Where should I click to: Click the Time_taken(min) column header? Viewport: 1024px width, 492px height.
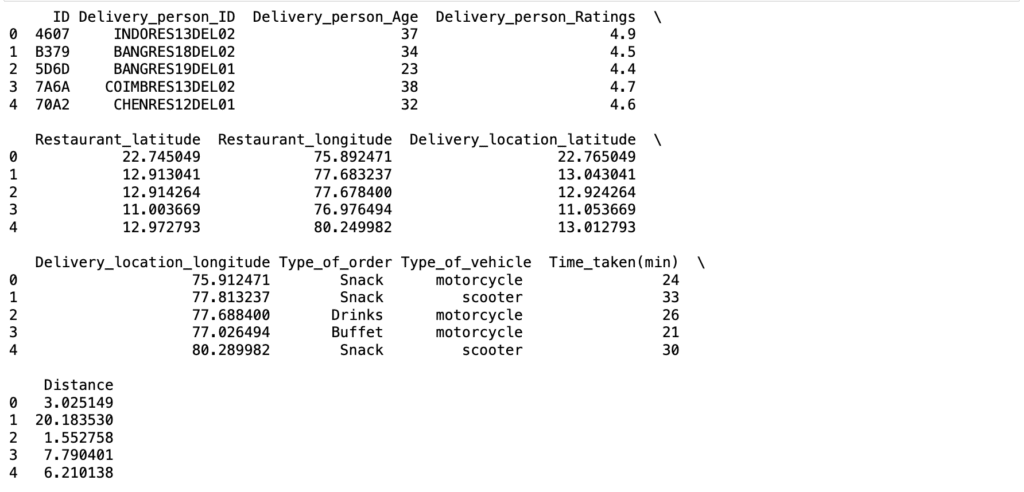coord(614,263)
